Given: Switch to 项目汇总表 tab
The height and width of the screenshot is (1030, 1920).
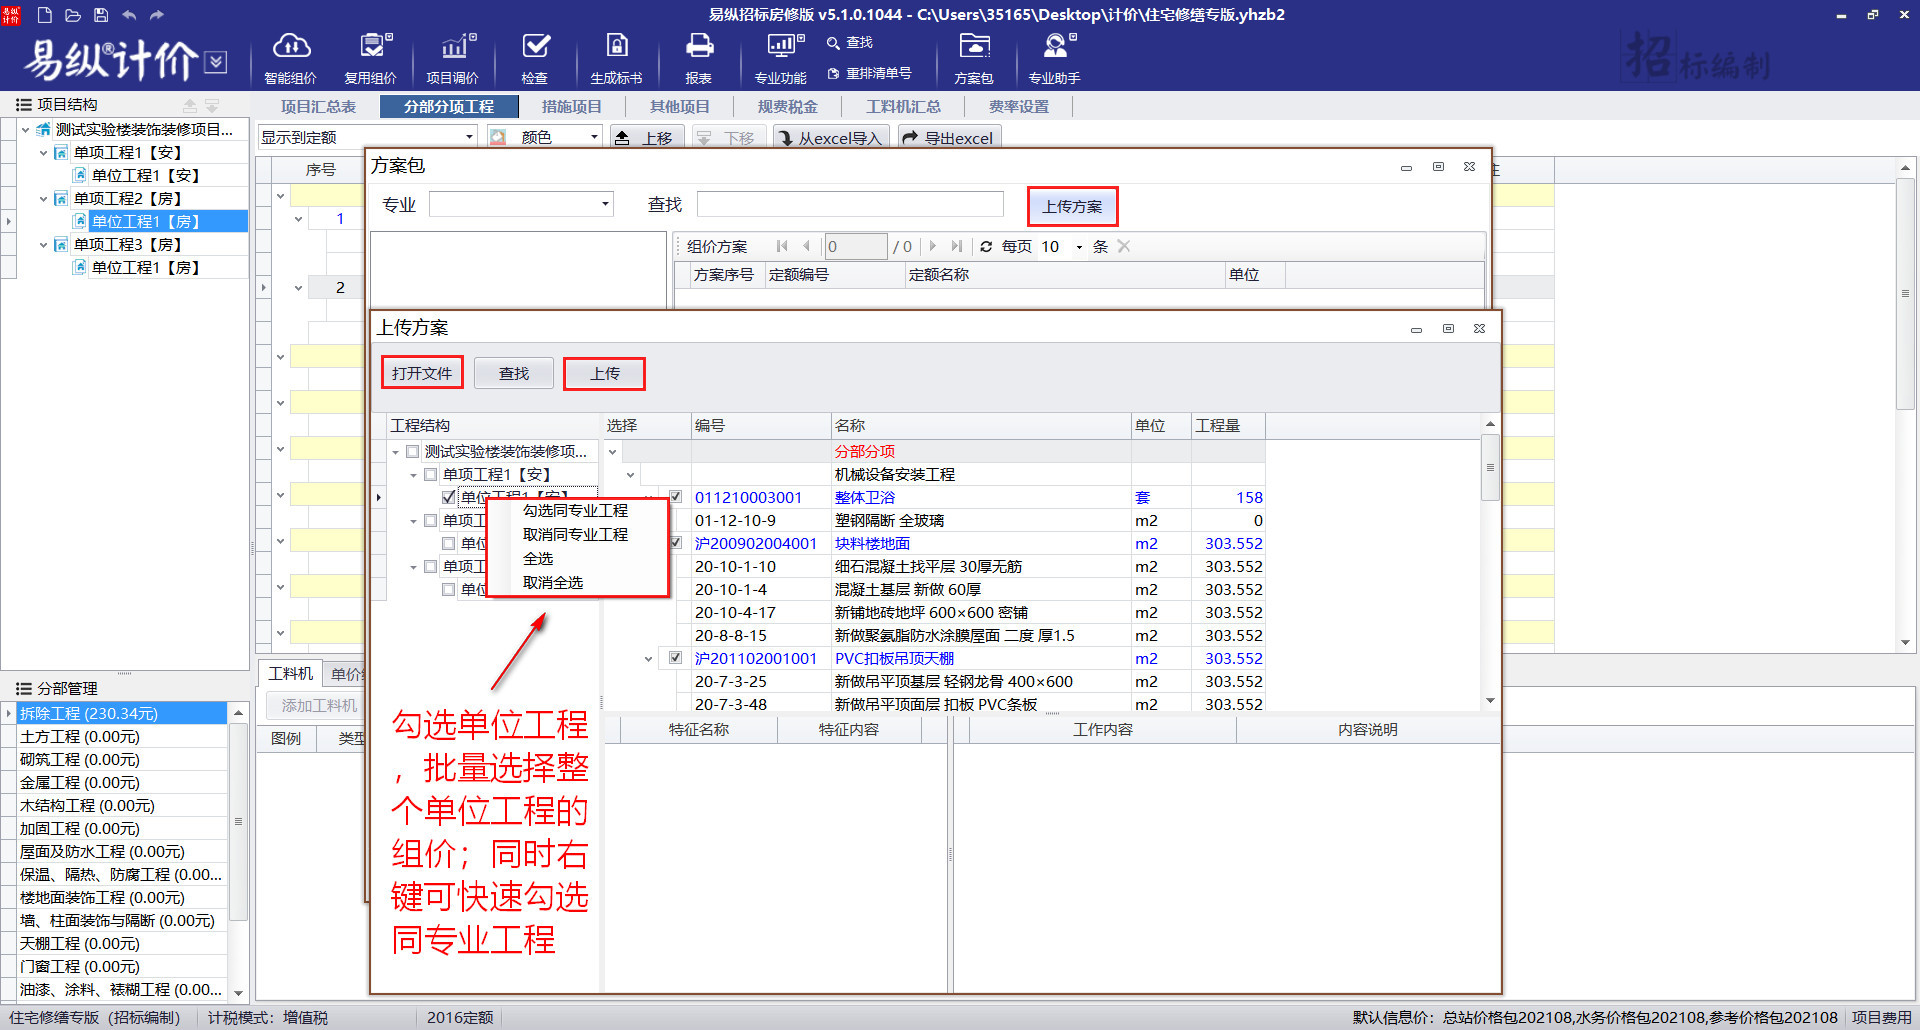Looking at the screenshot, I should (x=318, y=107).
